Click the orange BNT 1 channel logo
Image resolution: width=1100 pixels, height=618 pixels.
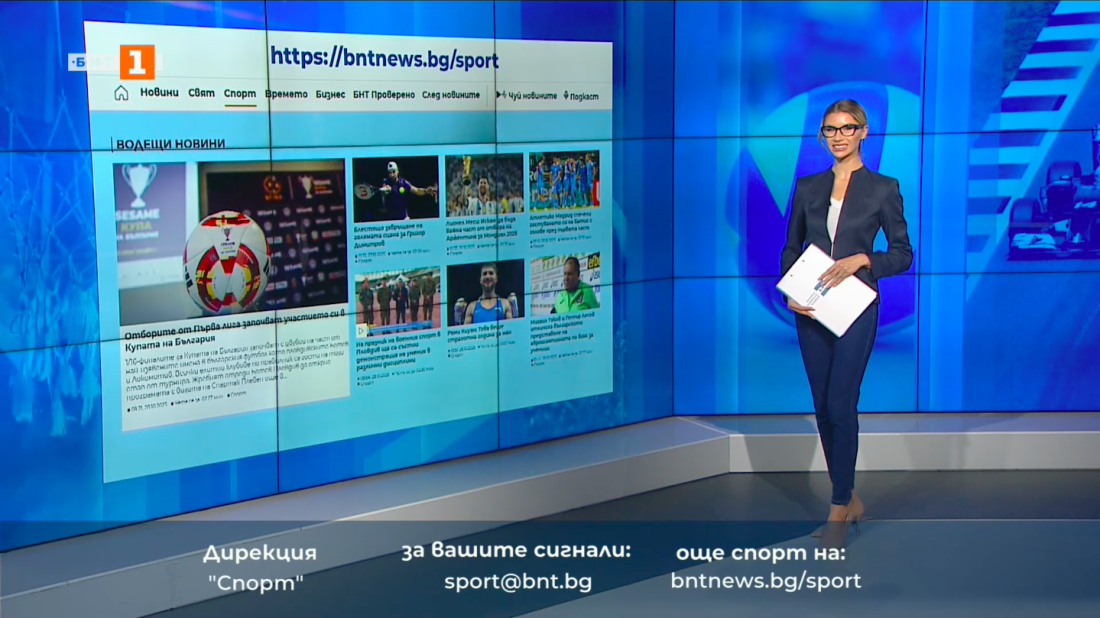pyautogui.click(x=137, y=62)
